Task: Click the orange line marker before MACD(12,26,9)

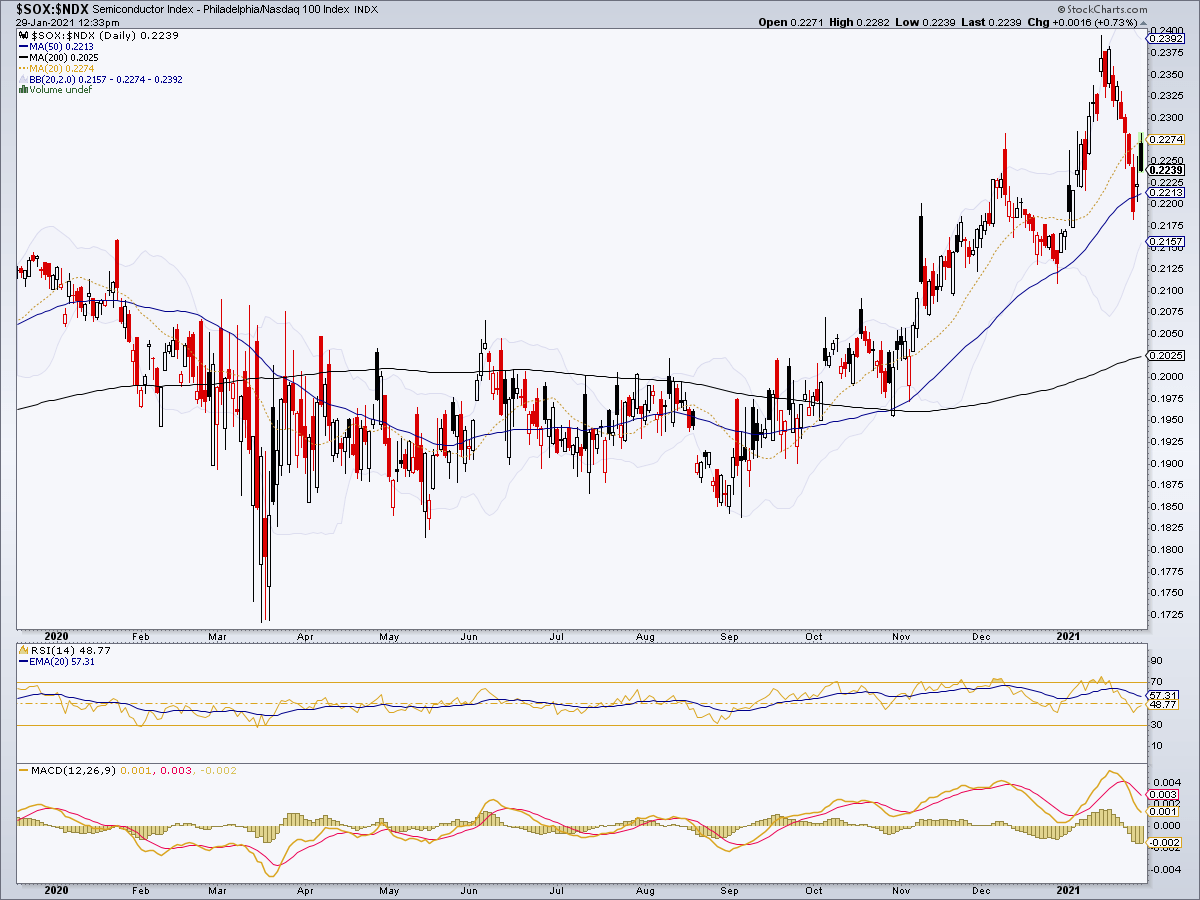Action: coord(23,772)
